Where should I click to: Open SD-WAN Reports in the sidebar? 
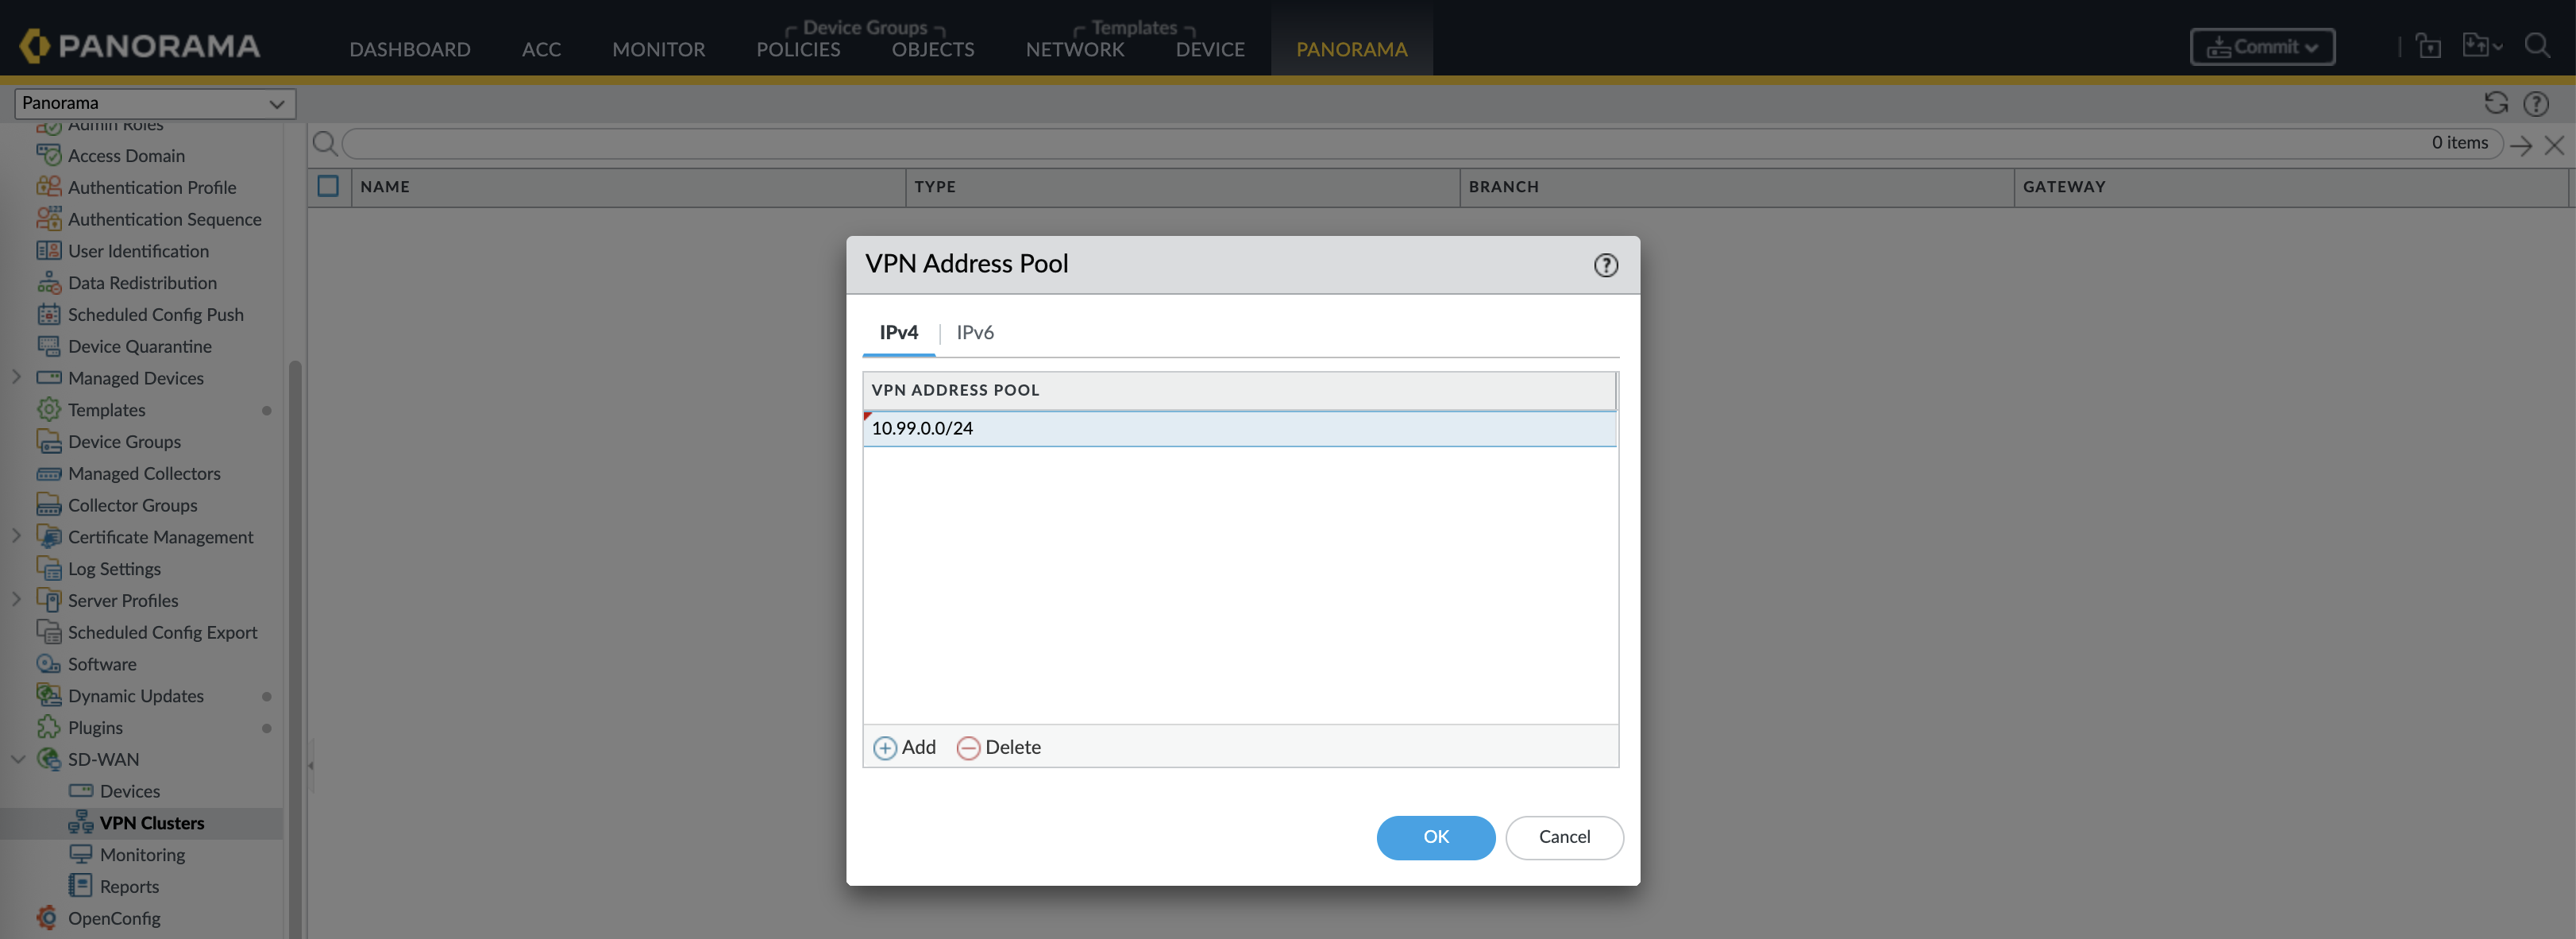point(129,887)
